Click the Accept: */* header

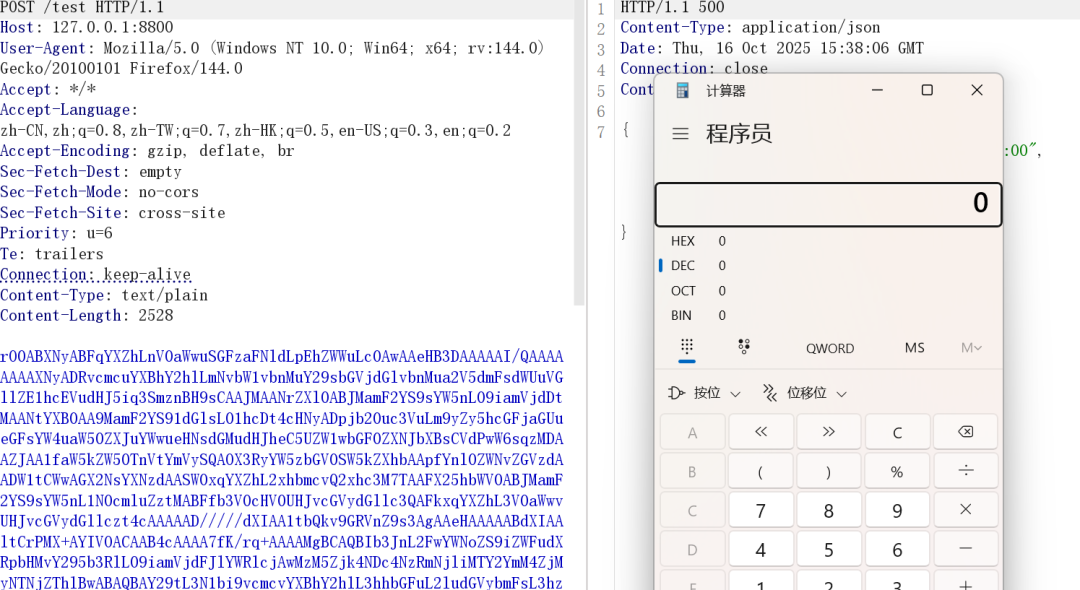48,89
